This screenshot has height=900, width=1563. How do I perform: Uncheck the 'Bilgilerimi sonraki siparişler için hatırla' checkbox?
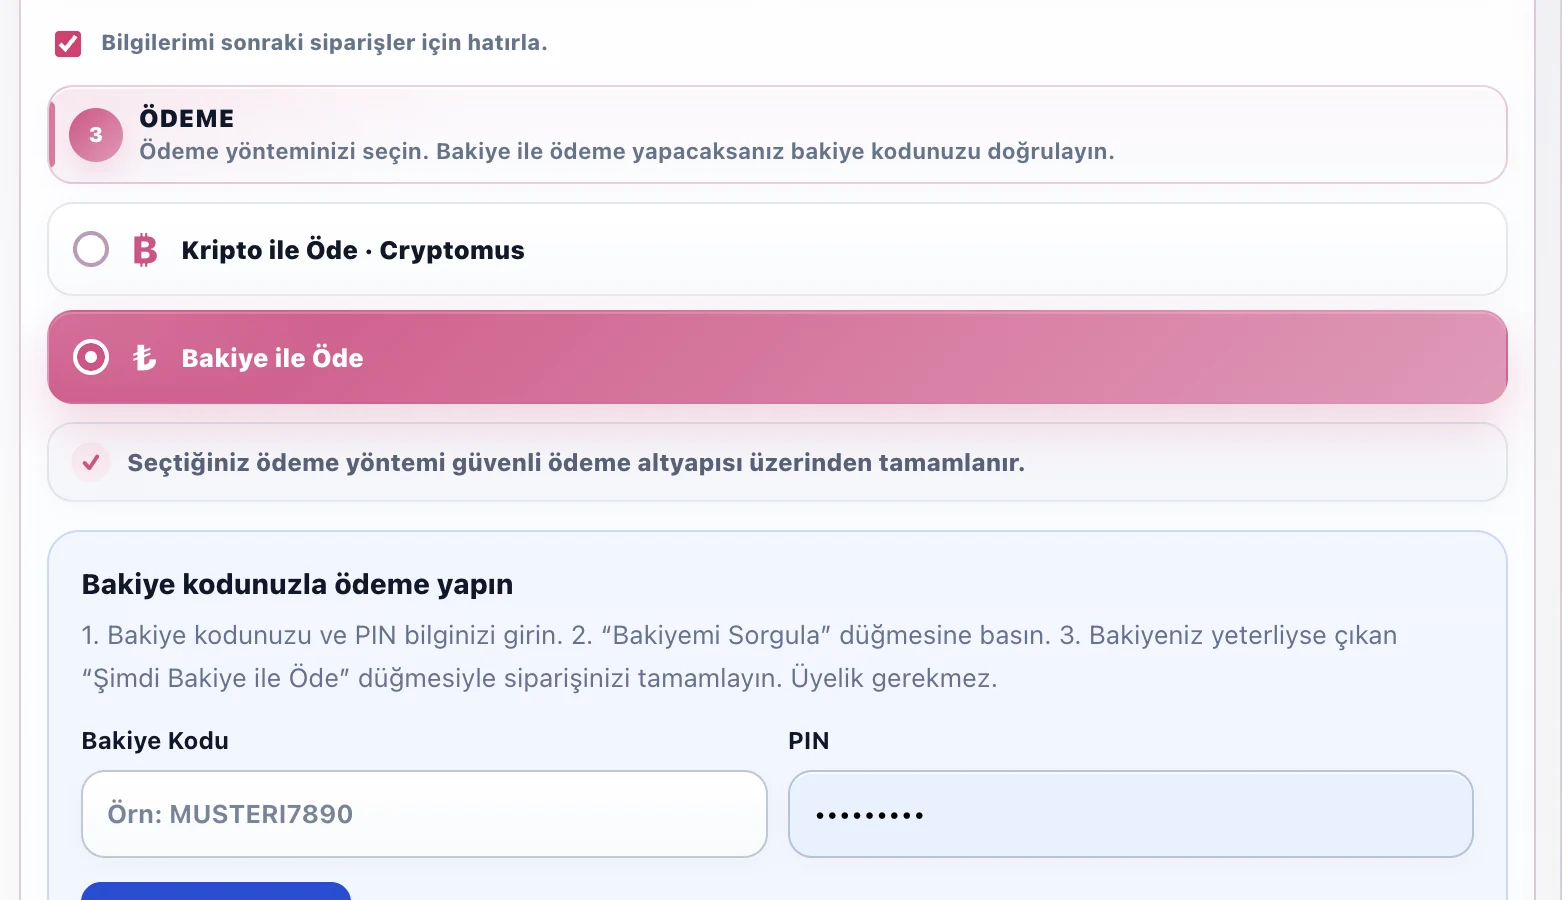tap(68, 43)
